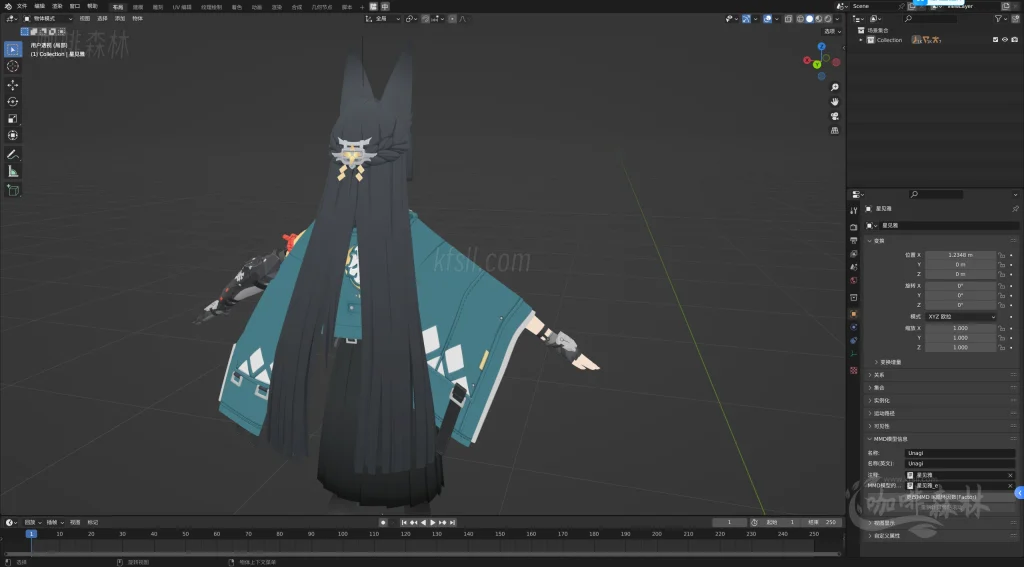This screenshot has width=1024, height=567.
Task: Switch perspective/orthographic grid icon
Action: click(835, 130)
